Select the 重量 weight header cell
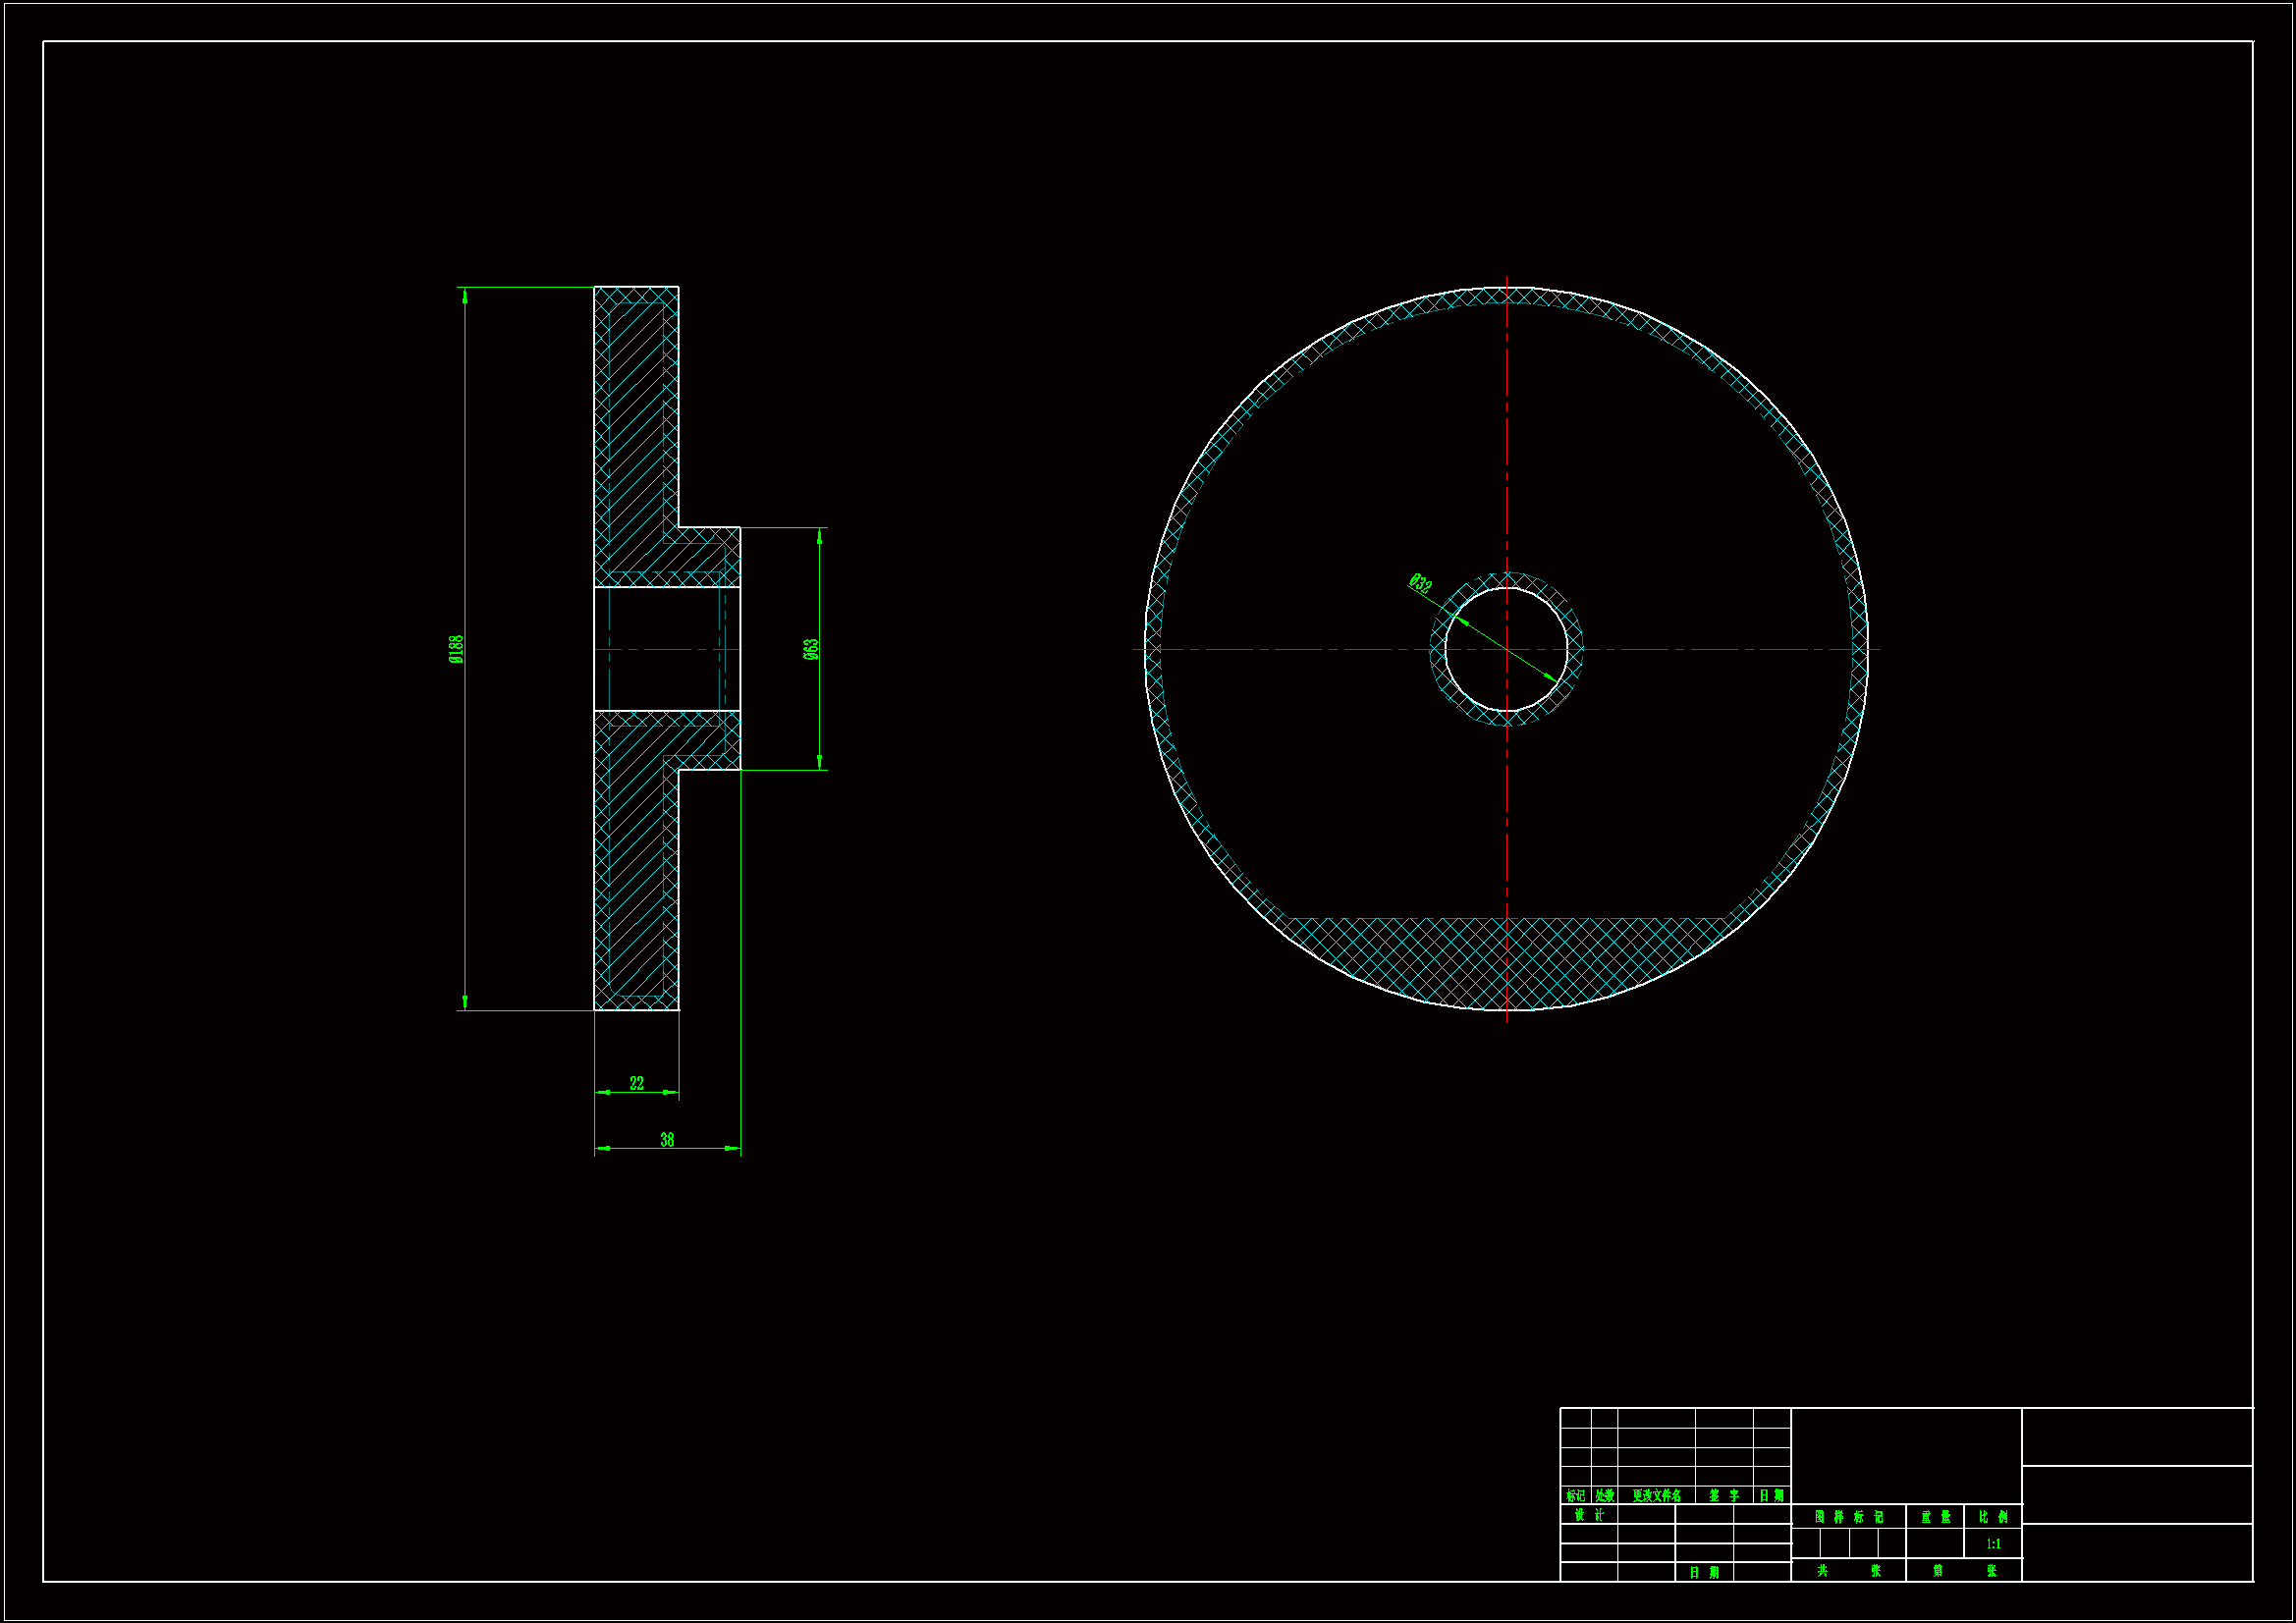This screenshot has width=2296, height=1623. point(1935,1517)
